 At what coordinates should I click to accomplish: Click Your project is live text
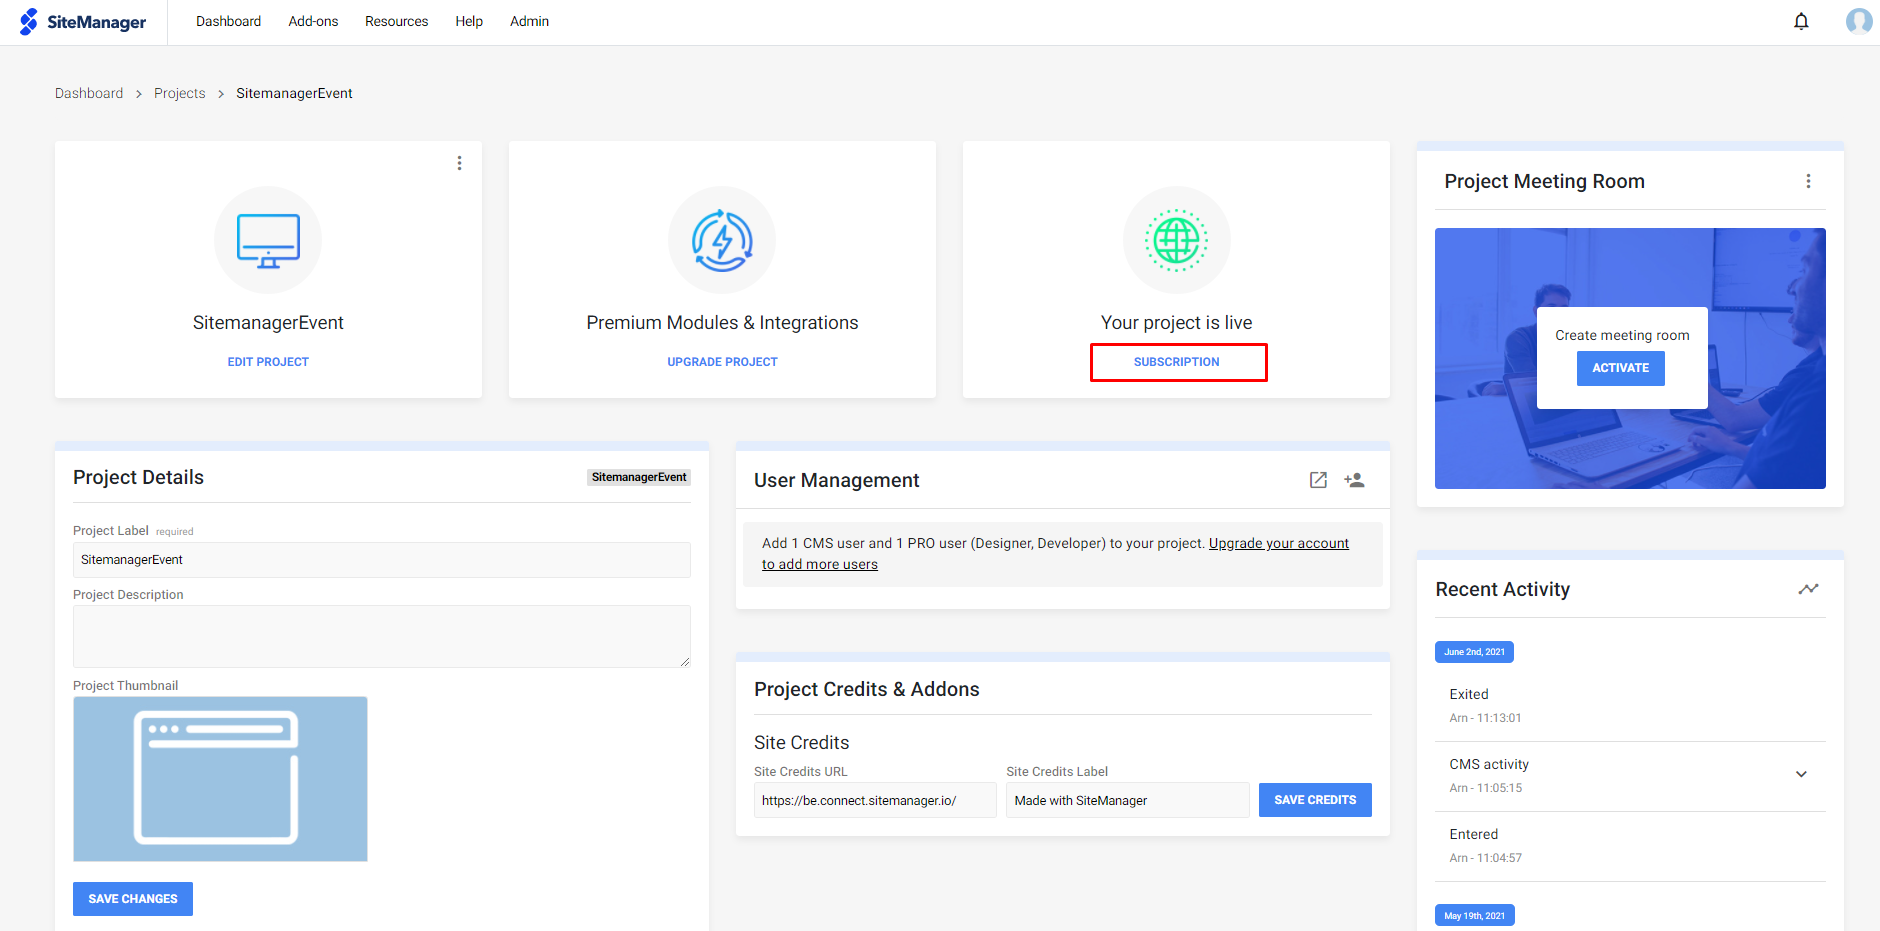1176,323
